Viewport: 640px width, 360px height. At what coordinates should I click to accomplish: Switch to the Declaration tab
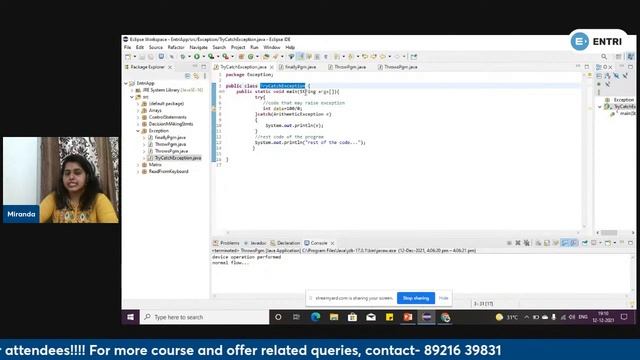tap(285, 243)
